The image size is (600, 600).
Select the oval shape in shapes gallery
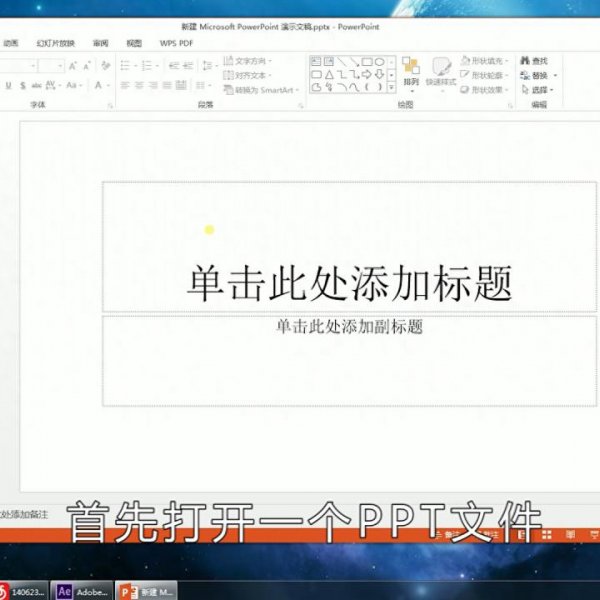(380, 61)
